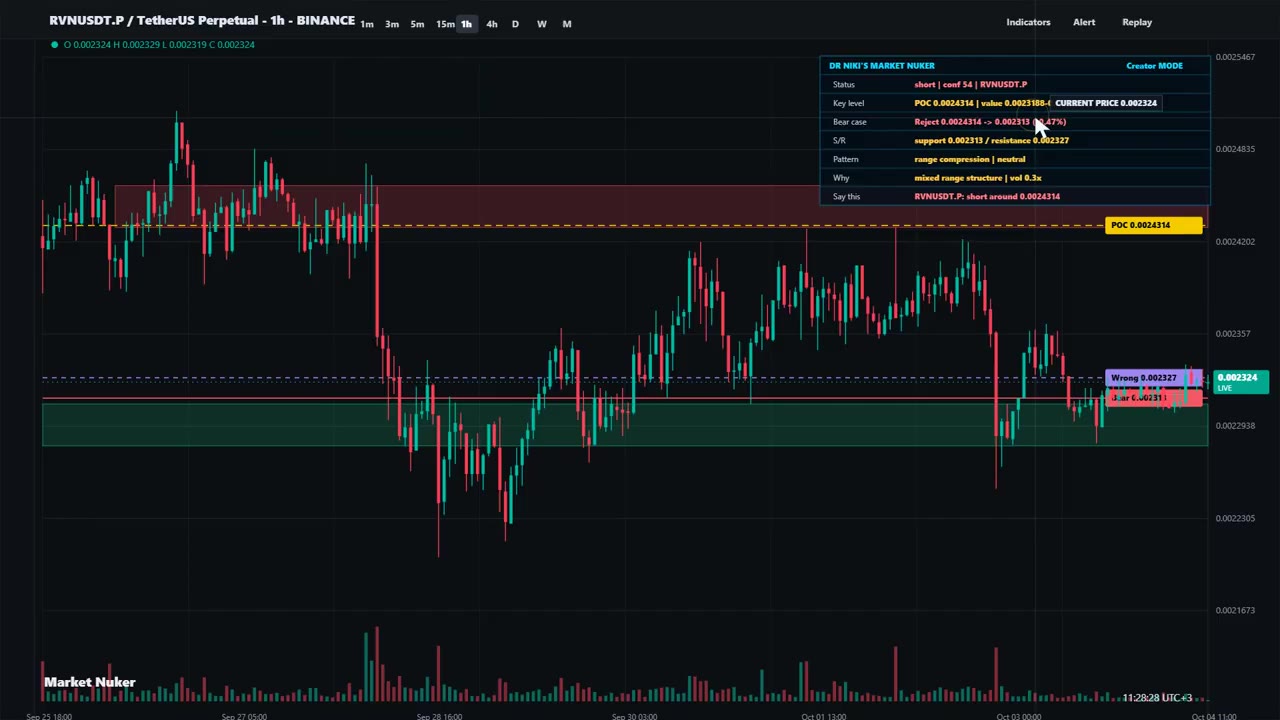Switch to the 1m timeframe
This screenshot has width=1280, height=720.
click(x=367, y=24)
